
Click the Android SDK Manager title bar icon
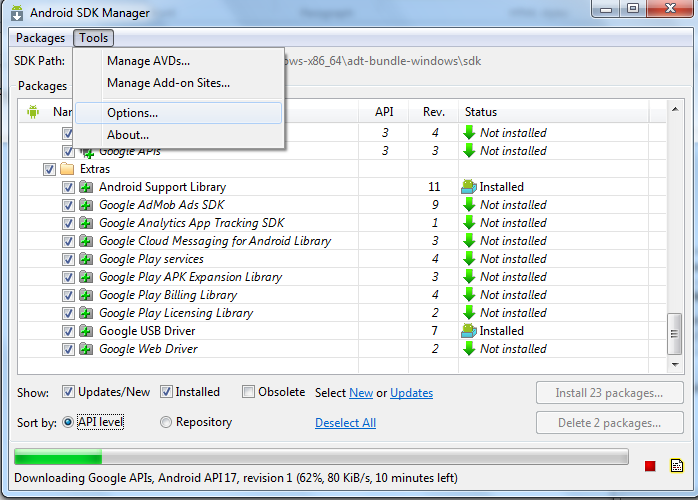tap(16, 12)
